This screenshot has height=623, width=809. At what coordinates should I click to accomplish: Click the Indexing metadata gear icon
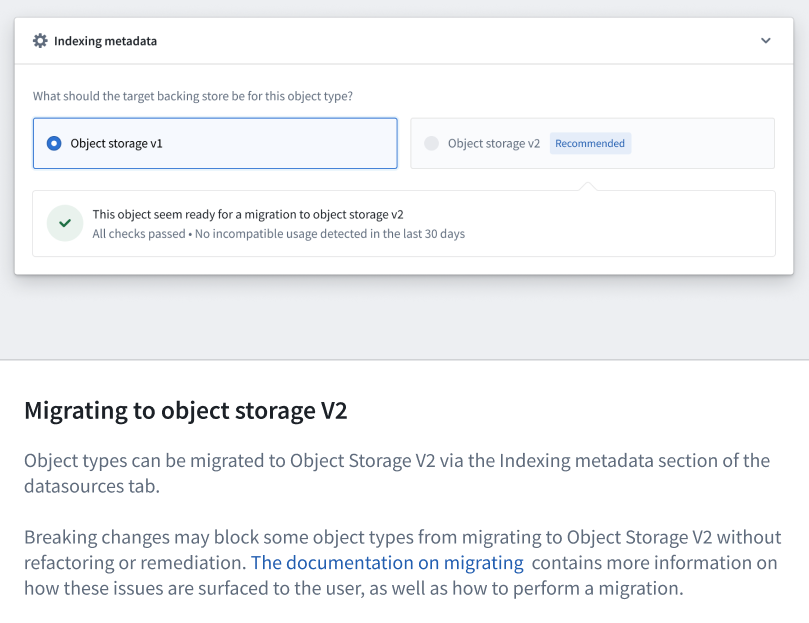(40, 41)
